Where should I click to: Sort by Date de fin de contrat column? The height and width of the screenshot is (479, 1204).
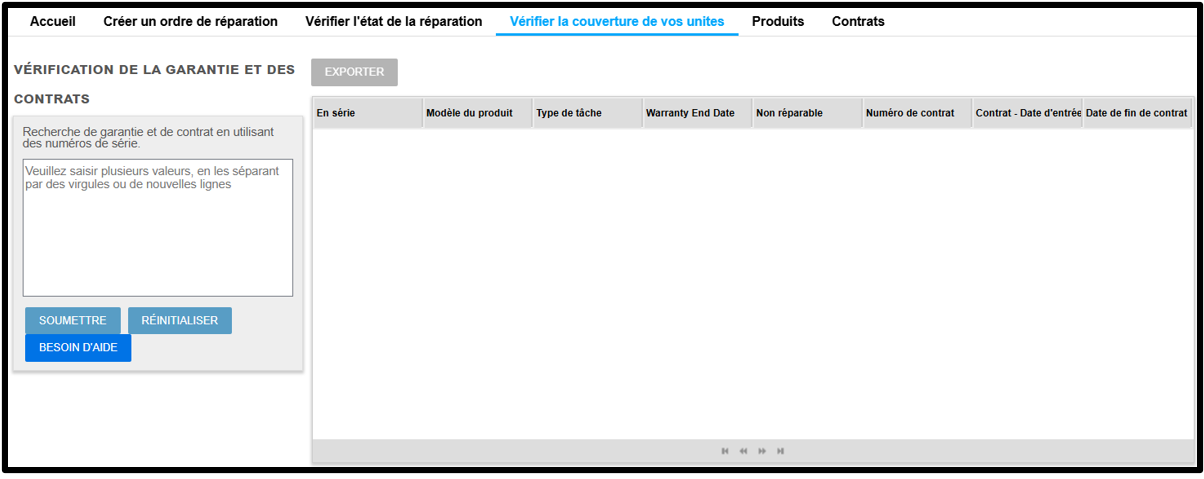(x=1138, y=113)
